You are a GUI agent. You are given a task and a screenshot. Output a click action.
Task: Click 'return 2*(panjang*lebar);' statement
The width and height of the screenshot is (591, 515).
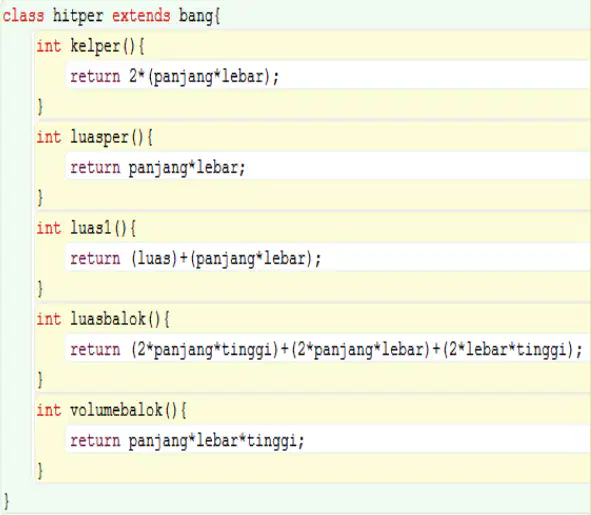click(175, 77)
